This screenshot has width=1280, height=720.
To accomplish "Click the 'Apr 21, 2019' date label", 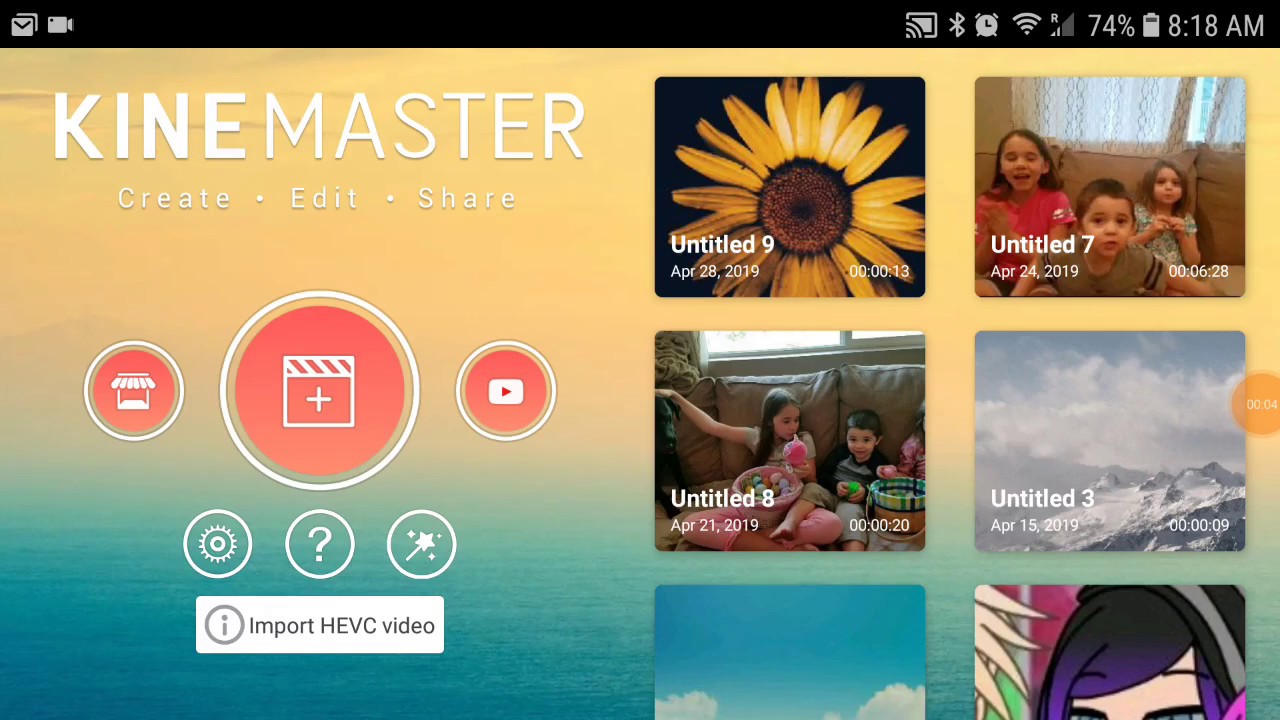I will tap(715, 525).
